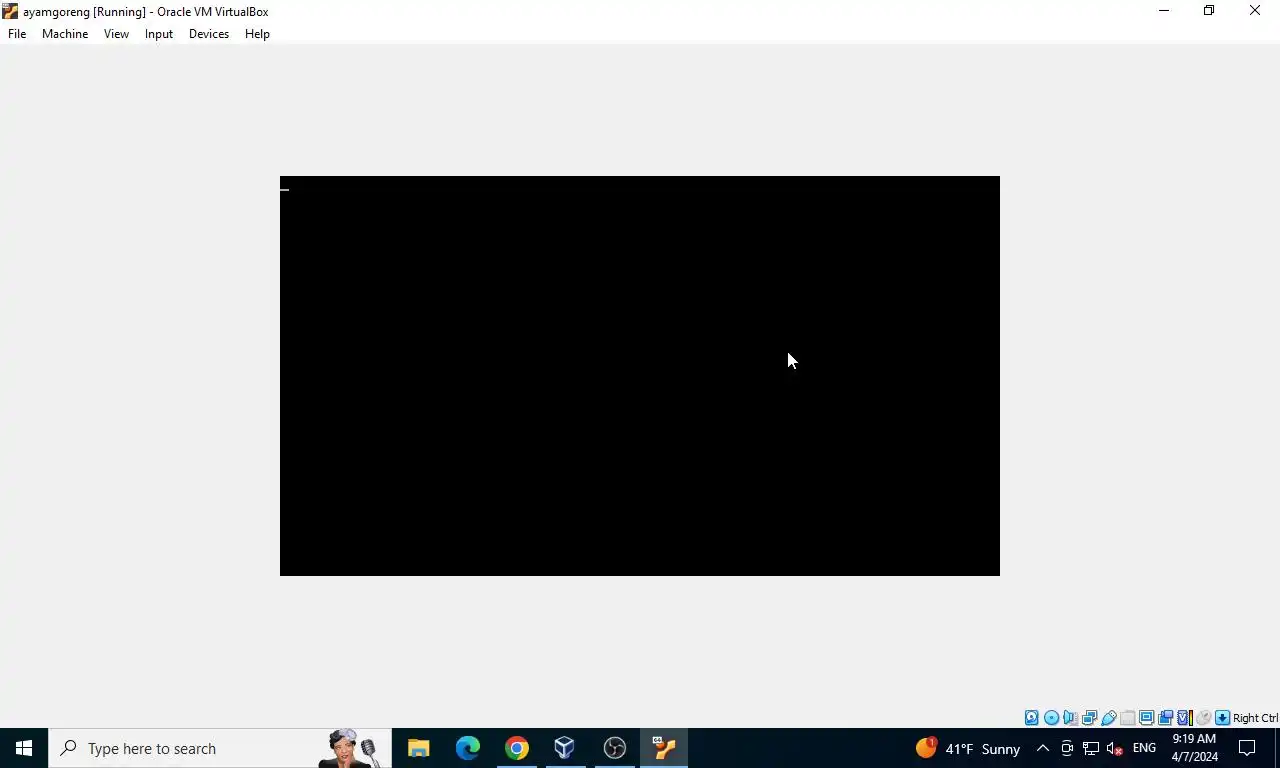Click the Meet Now tray icon
The width and height of the screenshot is (1280, 768).
pos(1067,748)
